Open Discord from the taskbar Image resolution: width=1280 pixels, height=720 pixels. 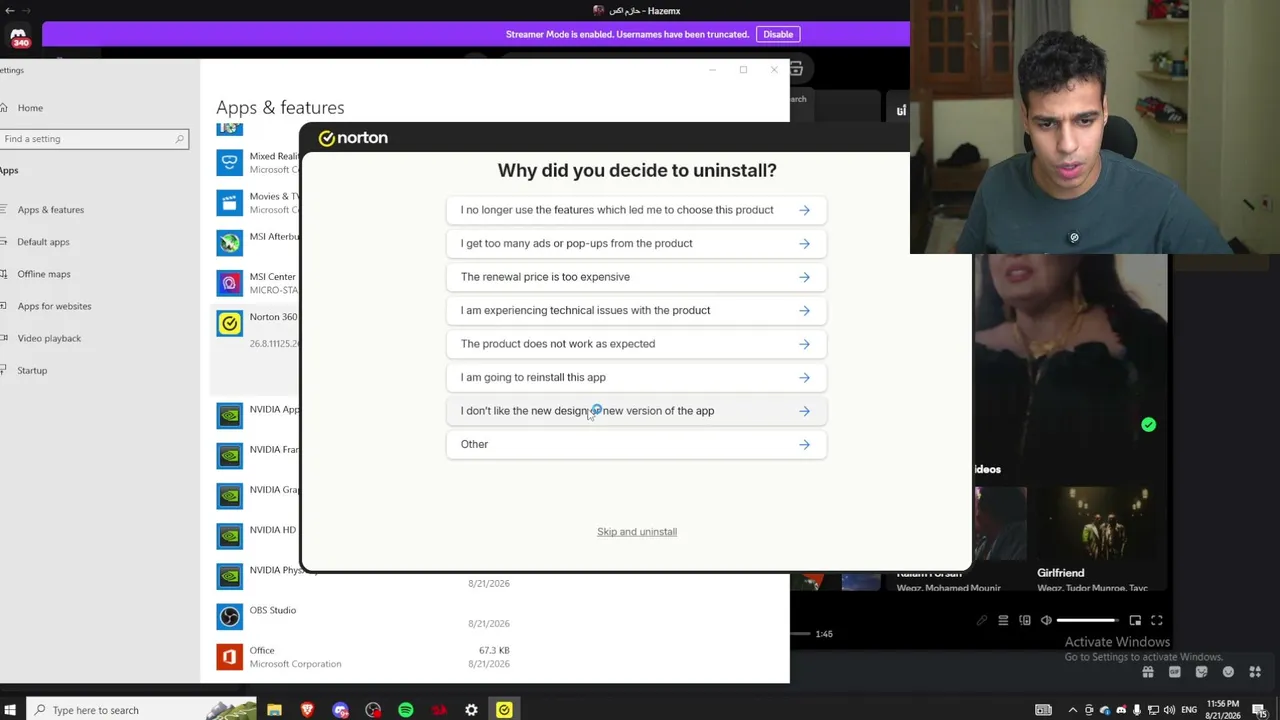(340, 710)
